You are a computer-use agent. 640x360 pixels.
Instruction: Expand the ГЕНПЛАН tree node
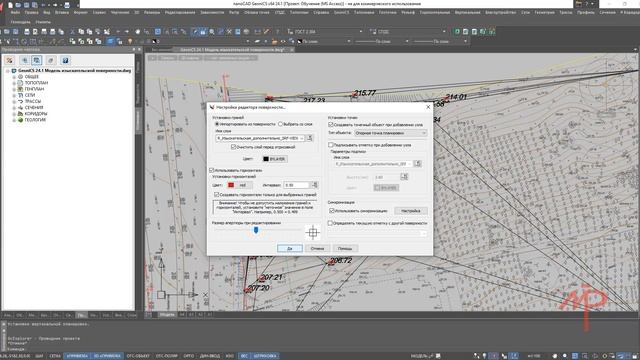[14, 89]
